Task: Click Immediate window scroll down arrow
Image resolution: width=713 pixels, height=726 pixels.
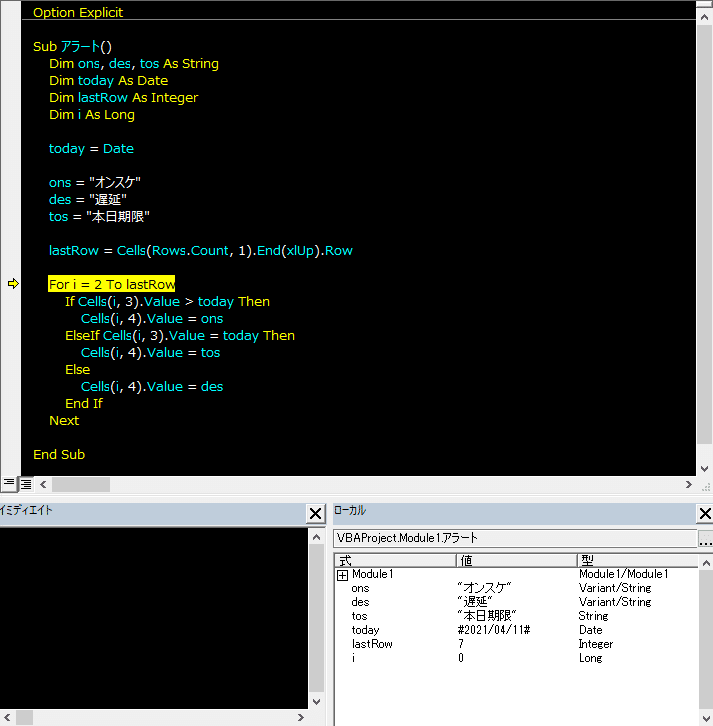Action: click(317, 701)
